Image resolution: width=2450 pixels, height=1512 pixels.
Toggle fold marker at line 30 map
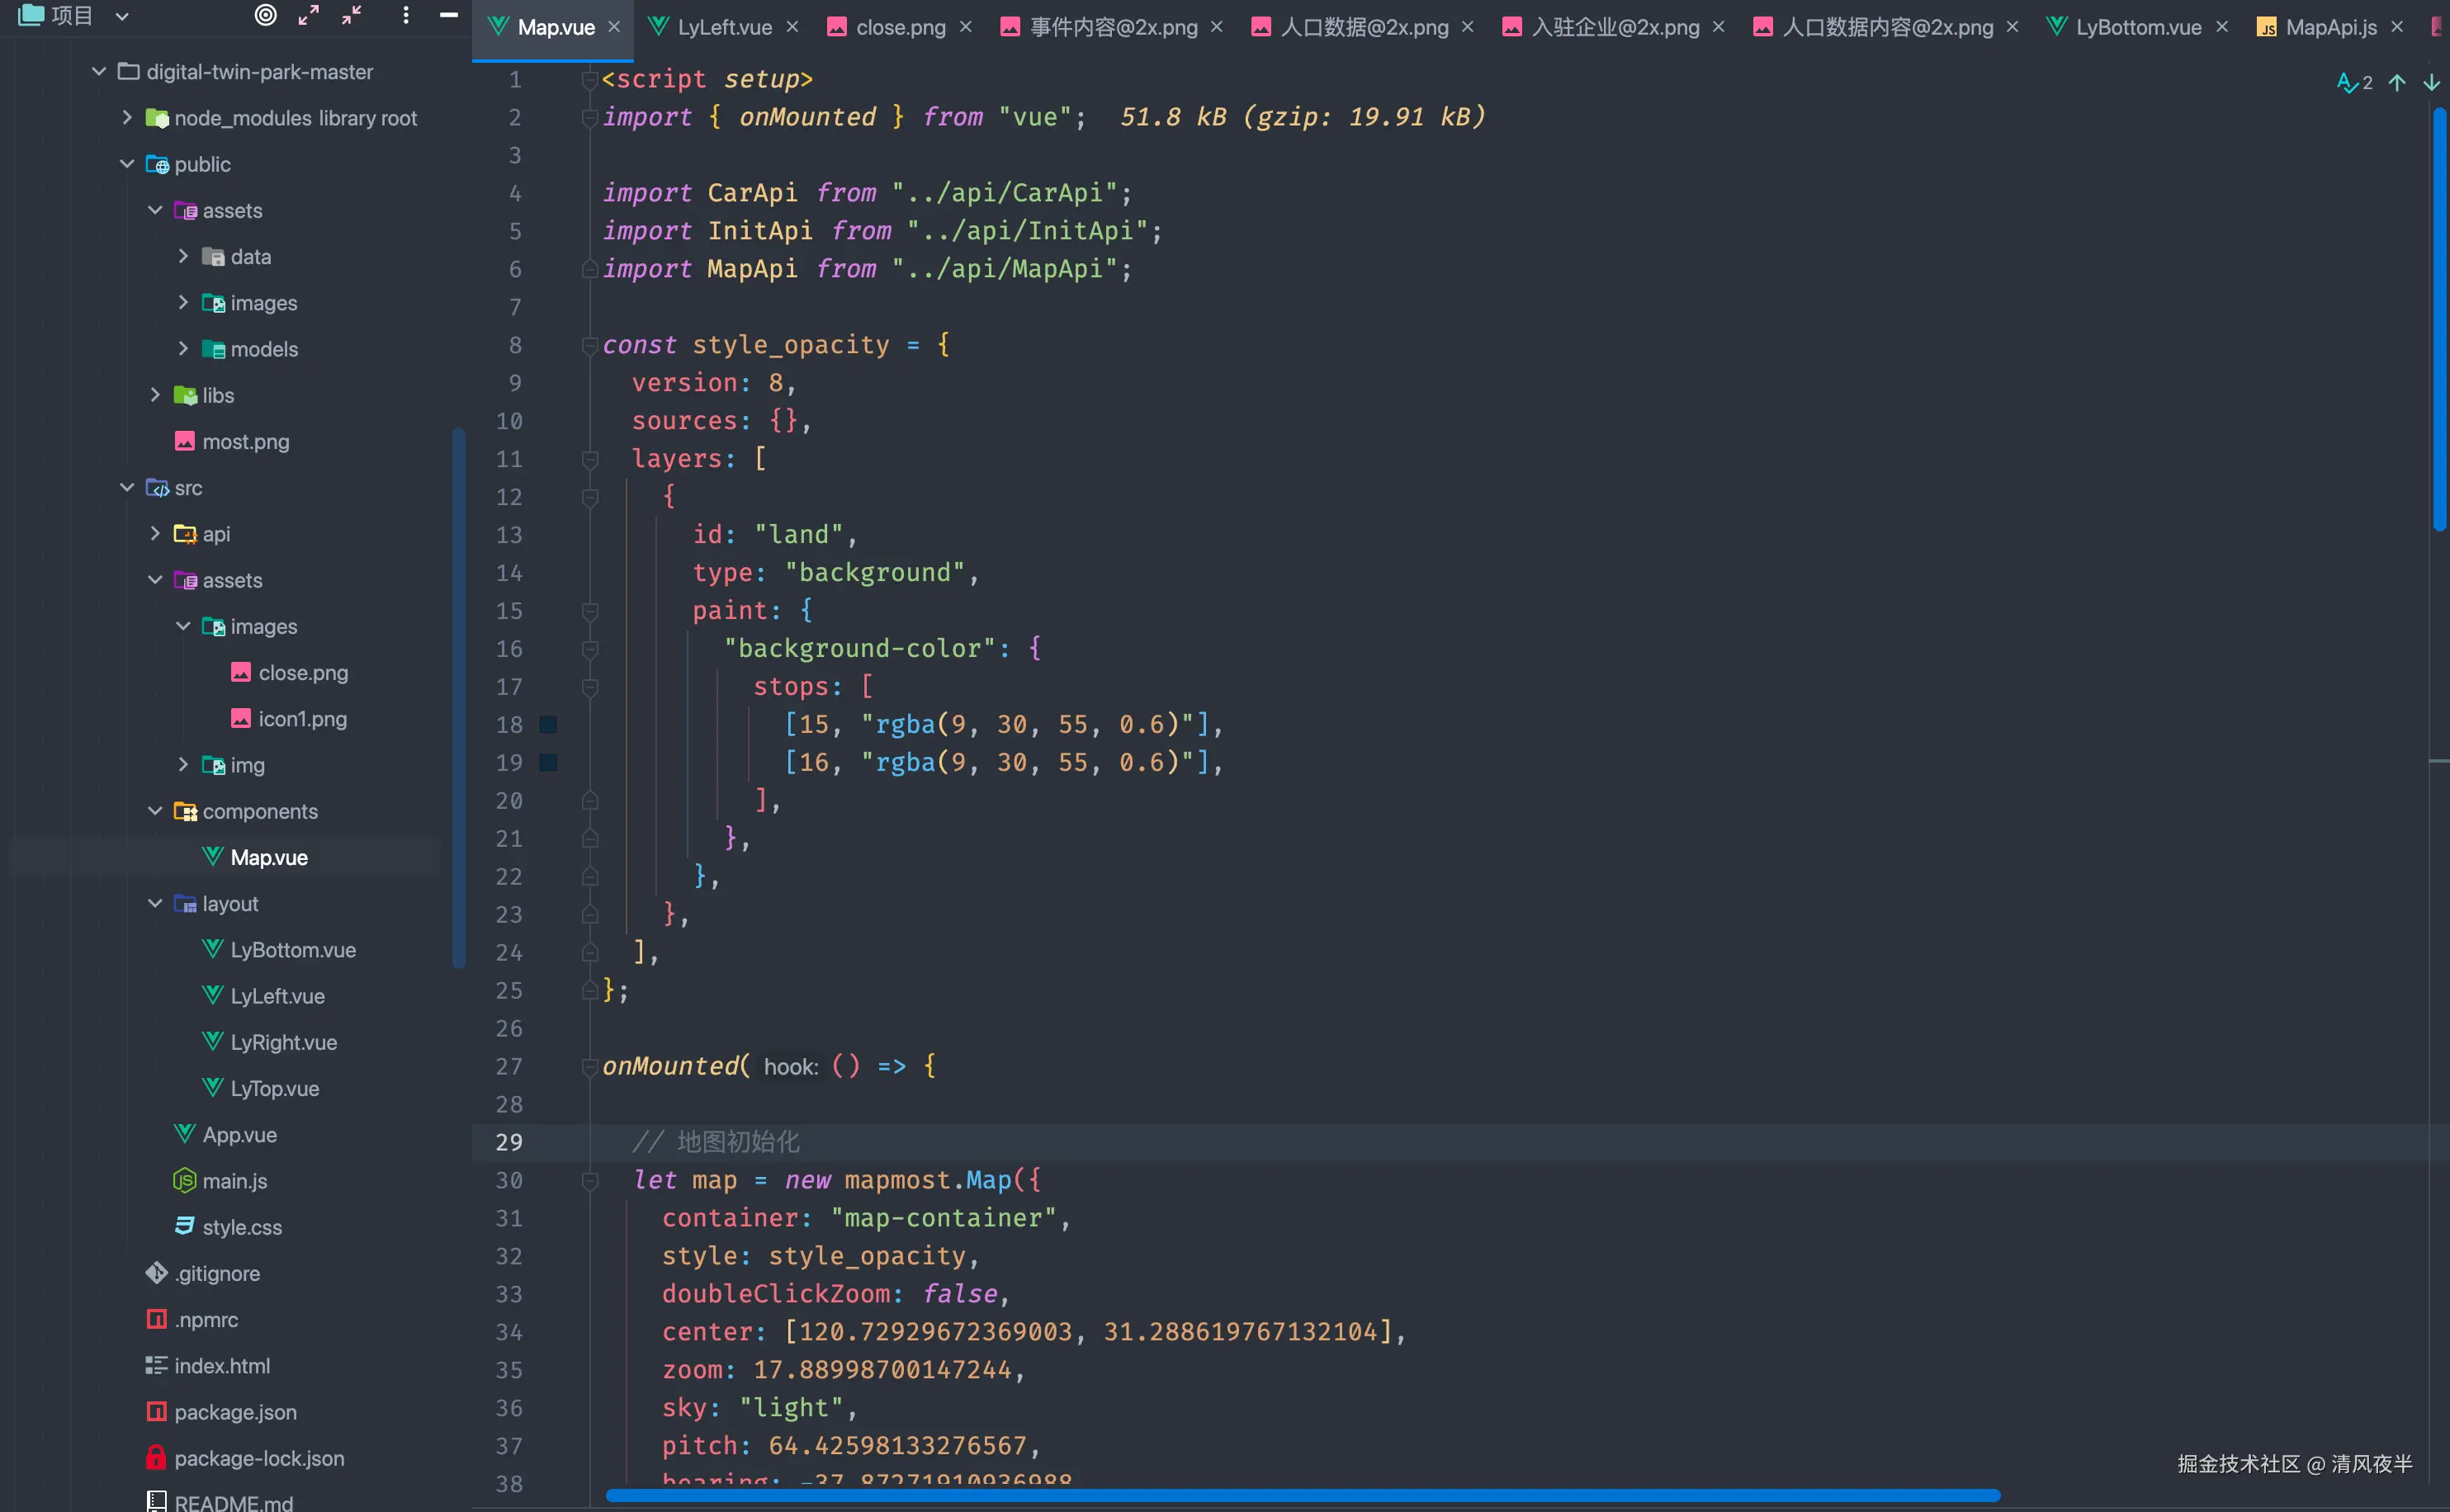[x=590, y=1181]
